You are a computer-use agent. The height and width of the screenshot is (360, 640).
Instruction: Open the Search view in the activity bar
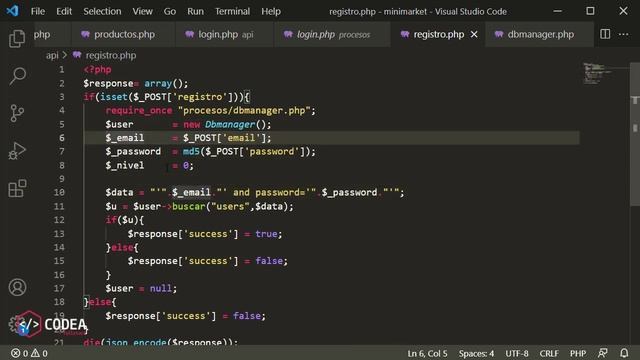(17, 76)
